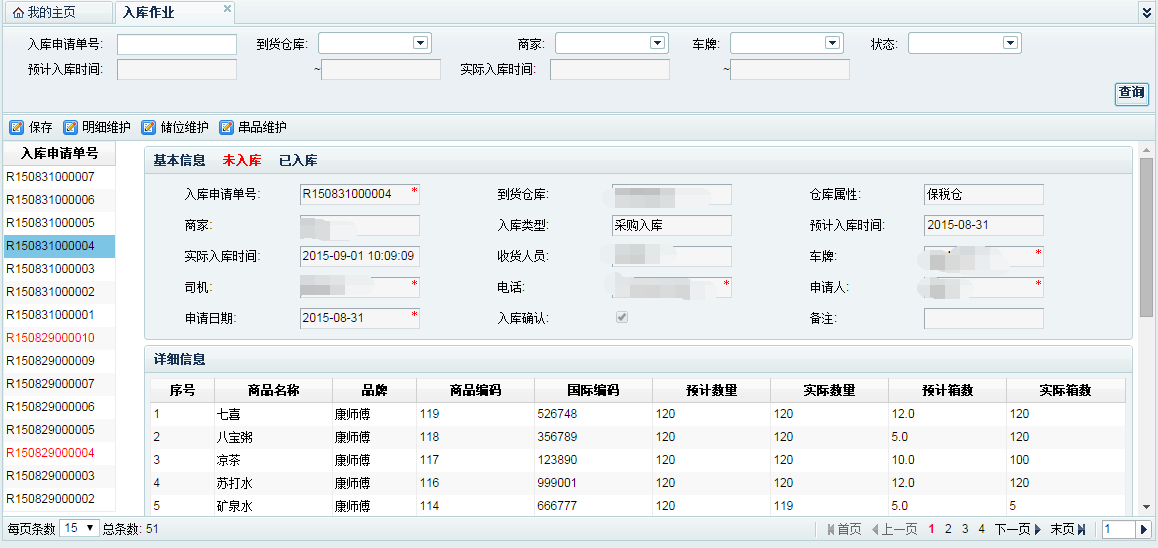Image resolution: width=1158 pixels, height=548 pixels.
Task: Click the vertical scrollbar in detail area
Action: (1146, 237)
